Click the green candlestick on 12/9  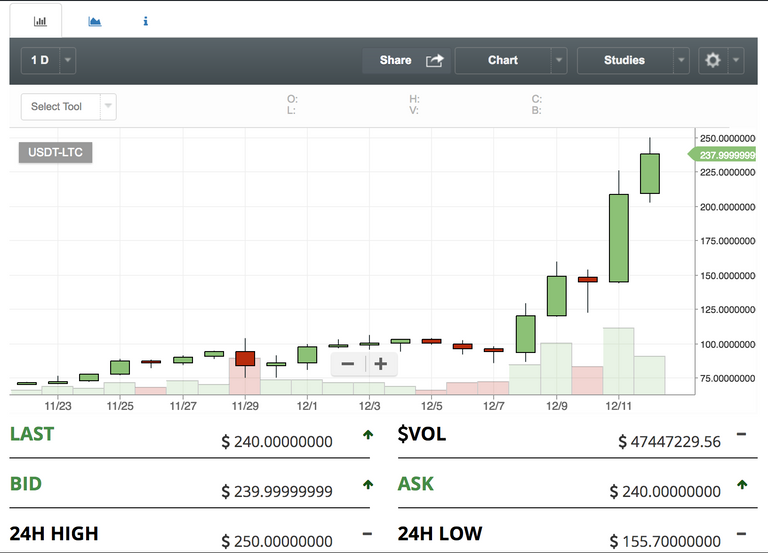click(556, 296)
